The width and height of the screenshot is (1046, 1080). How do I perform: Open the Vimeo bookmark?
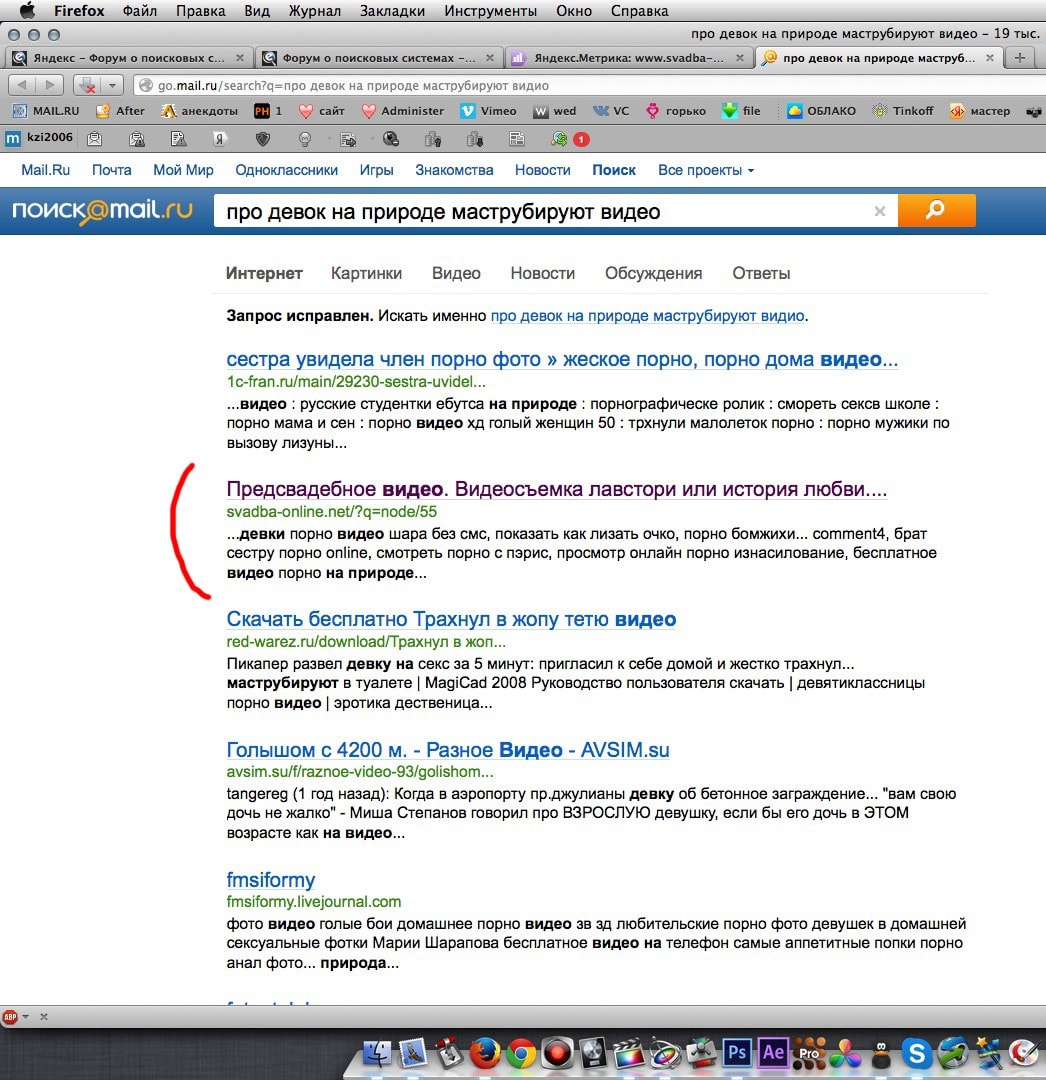point(489,111)
